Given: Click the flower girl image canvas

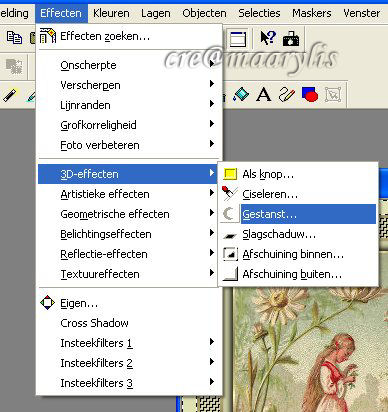Looking at the screenshot, I should 310,350.
